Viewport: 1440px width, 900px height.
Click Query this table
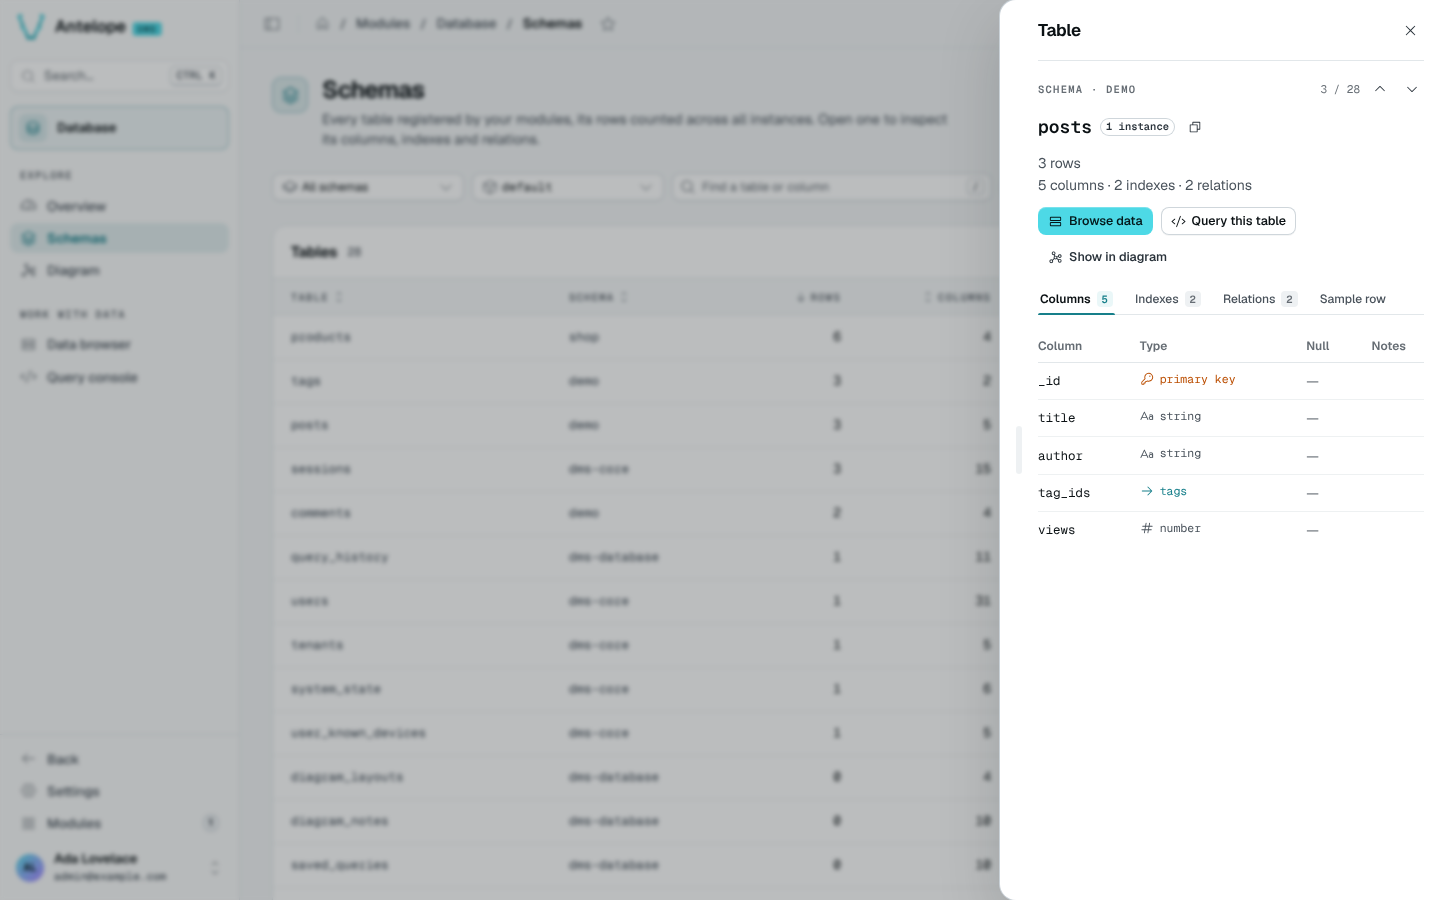[1228, 221]
